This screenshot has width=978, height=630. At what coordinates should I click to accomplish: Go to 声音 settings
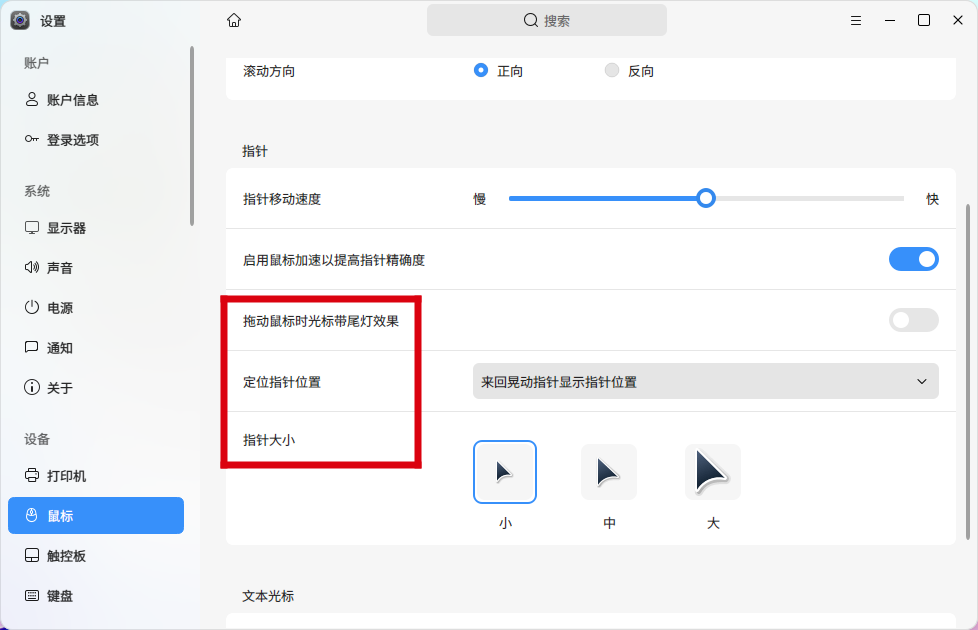pos(96,268)
